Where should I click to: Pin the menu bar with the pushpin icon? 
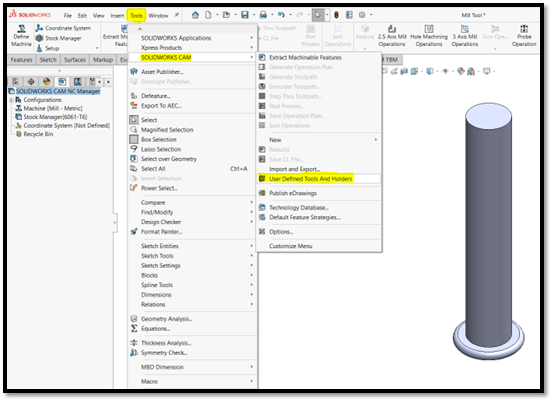(x=176, y=15)
